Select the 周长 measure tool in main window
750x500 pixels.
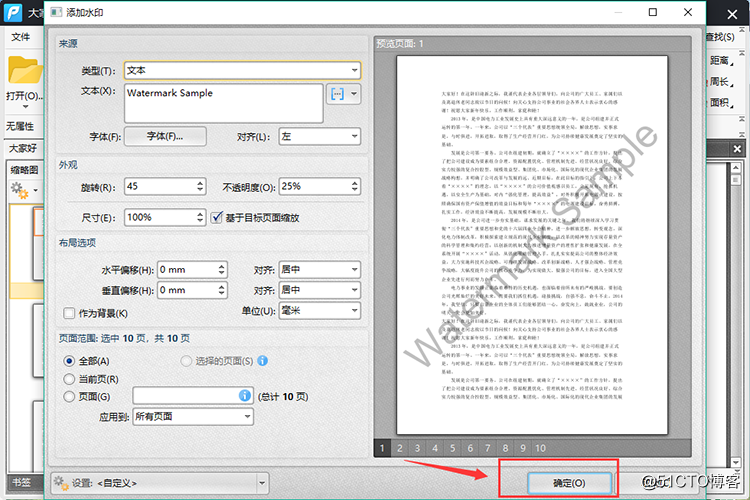[x=720, y=82]
